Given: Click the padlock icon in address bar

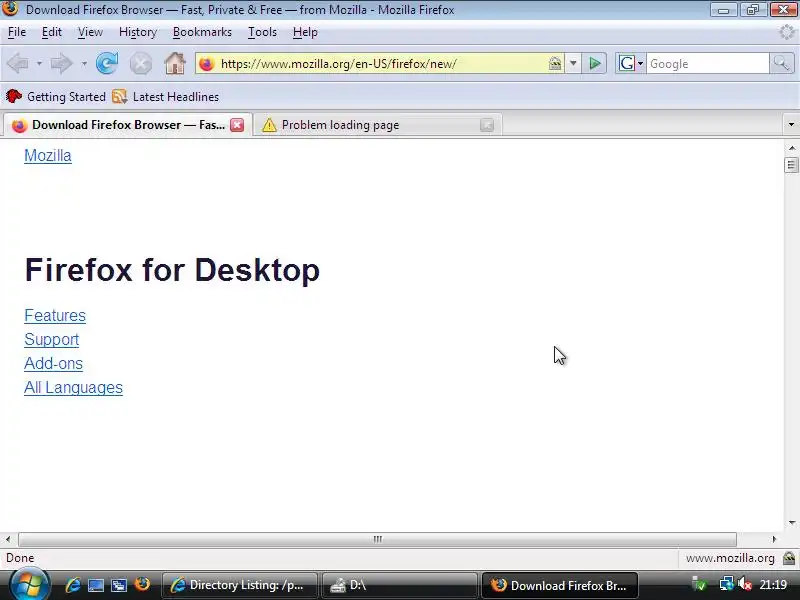Looking at the screenshot, I should [555, 63].
